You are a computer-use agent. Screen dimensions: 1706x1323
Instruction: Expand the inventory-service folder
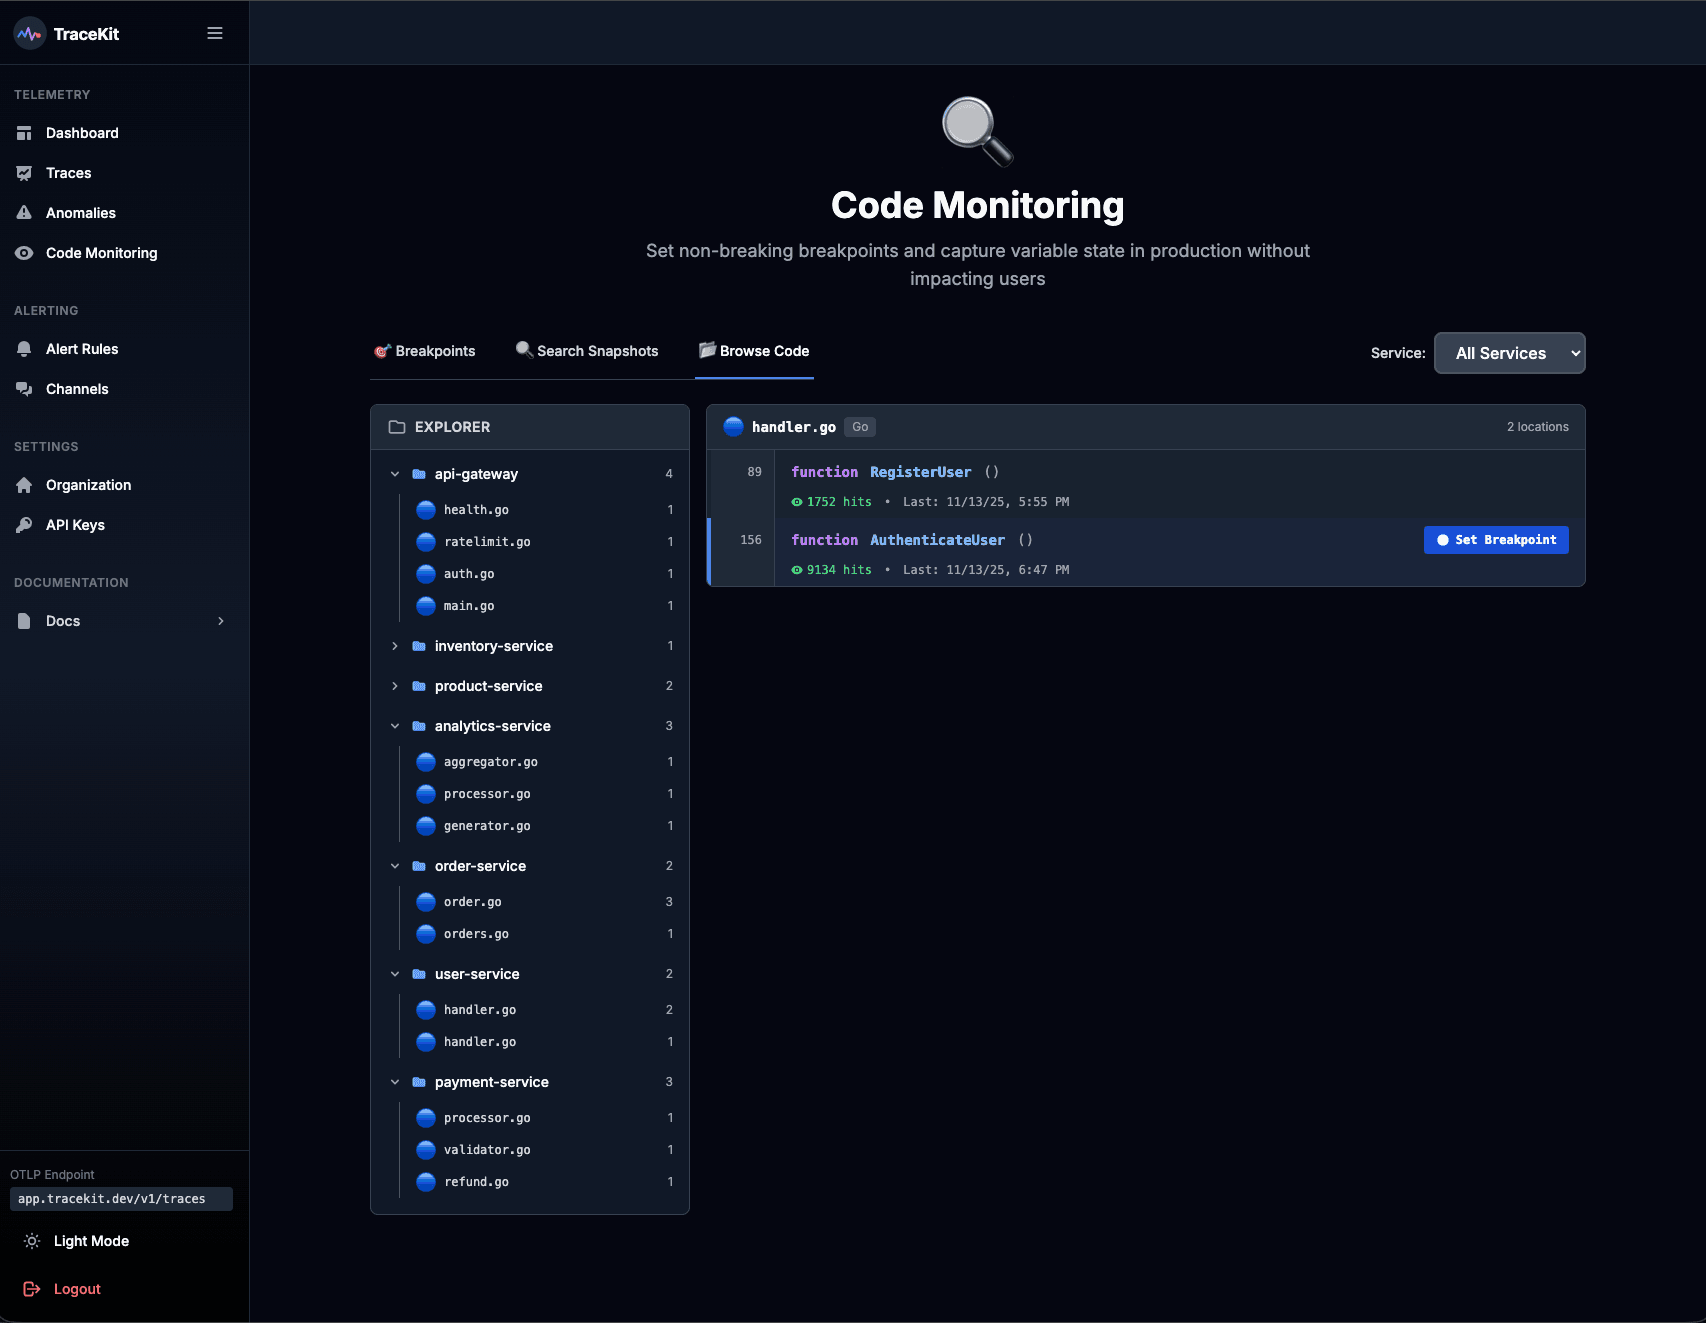pyautogui.click(x=394, y=646)
